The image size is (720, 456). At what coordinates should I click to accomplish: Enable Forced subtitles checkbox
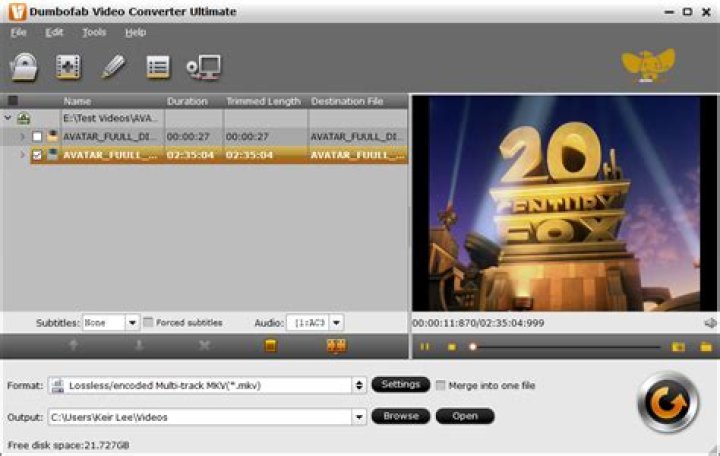(148, 323)
